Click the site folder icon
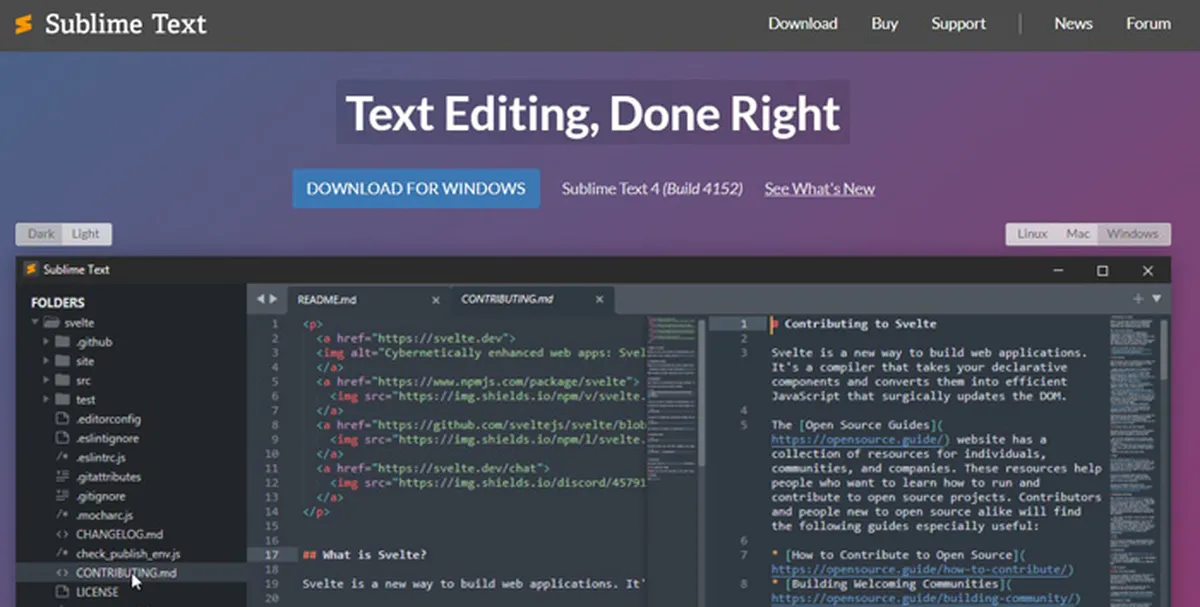This screenshot has width=1200, height=607. click(x=62, y=361)
